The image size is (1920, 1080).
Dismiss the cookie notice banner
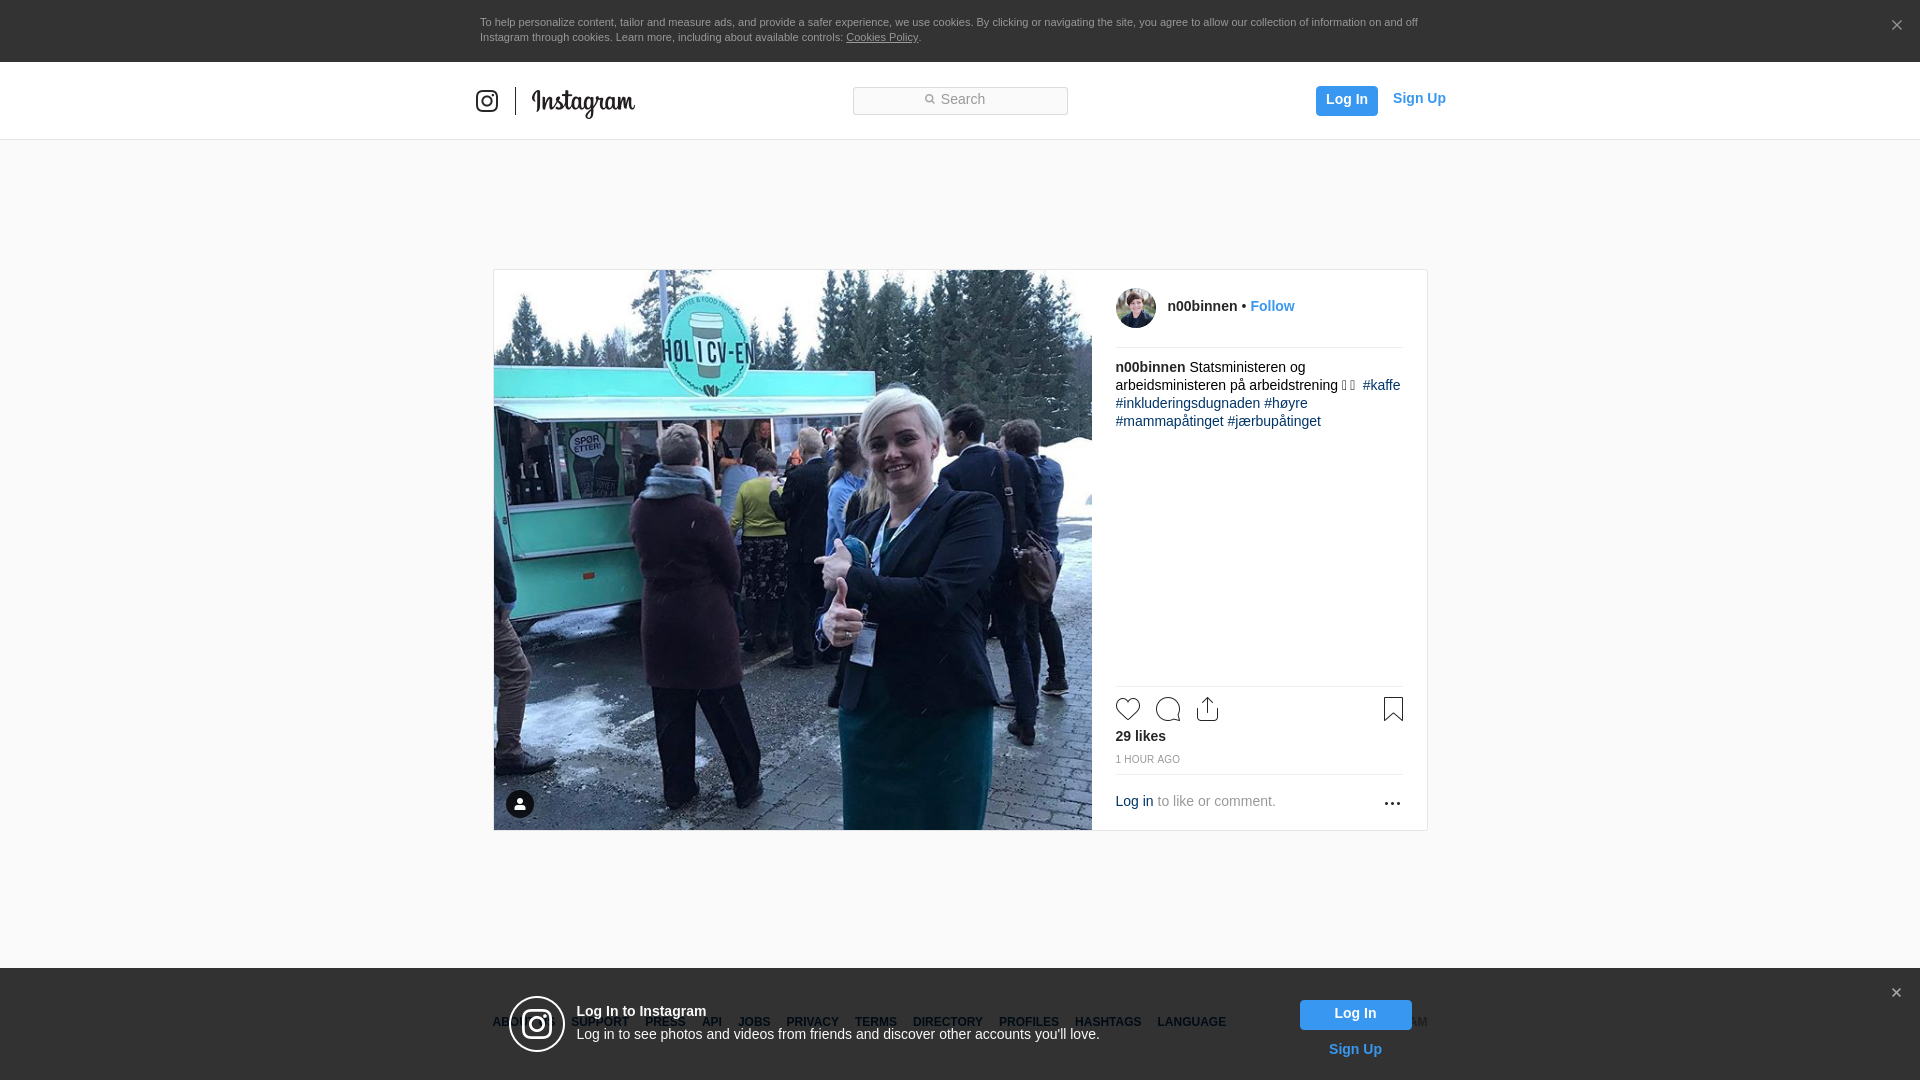click(x=1896, y=26)
